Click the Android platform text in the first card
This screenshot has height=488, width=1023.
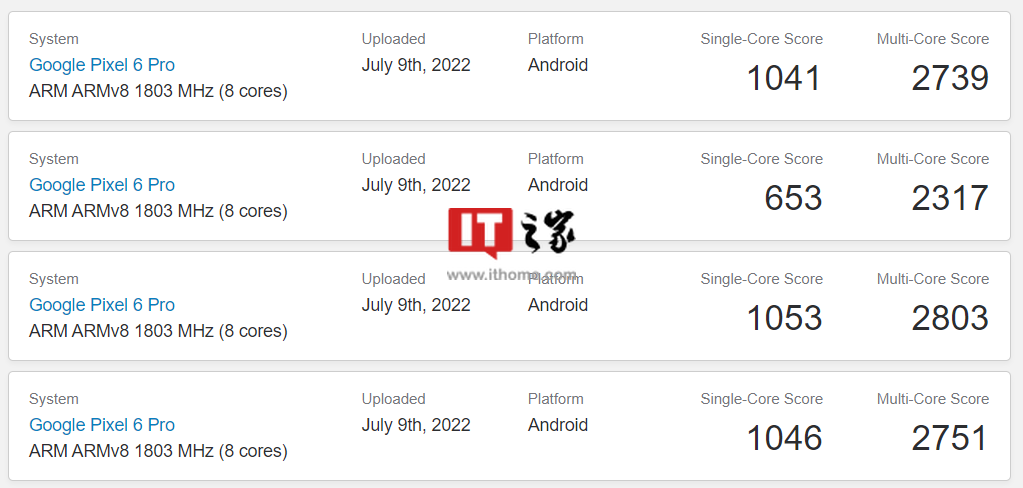tap(558, 65)
